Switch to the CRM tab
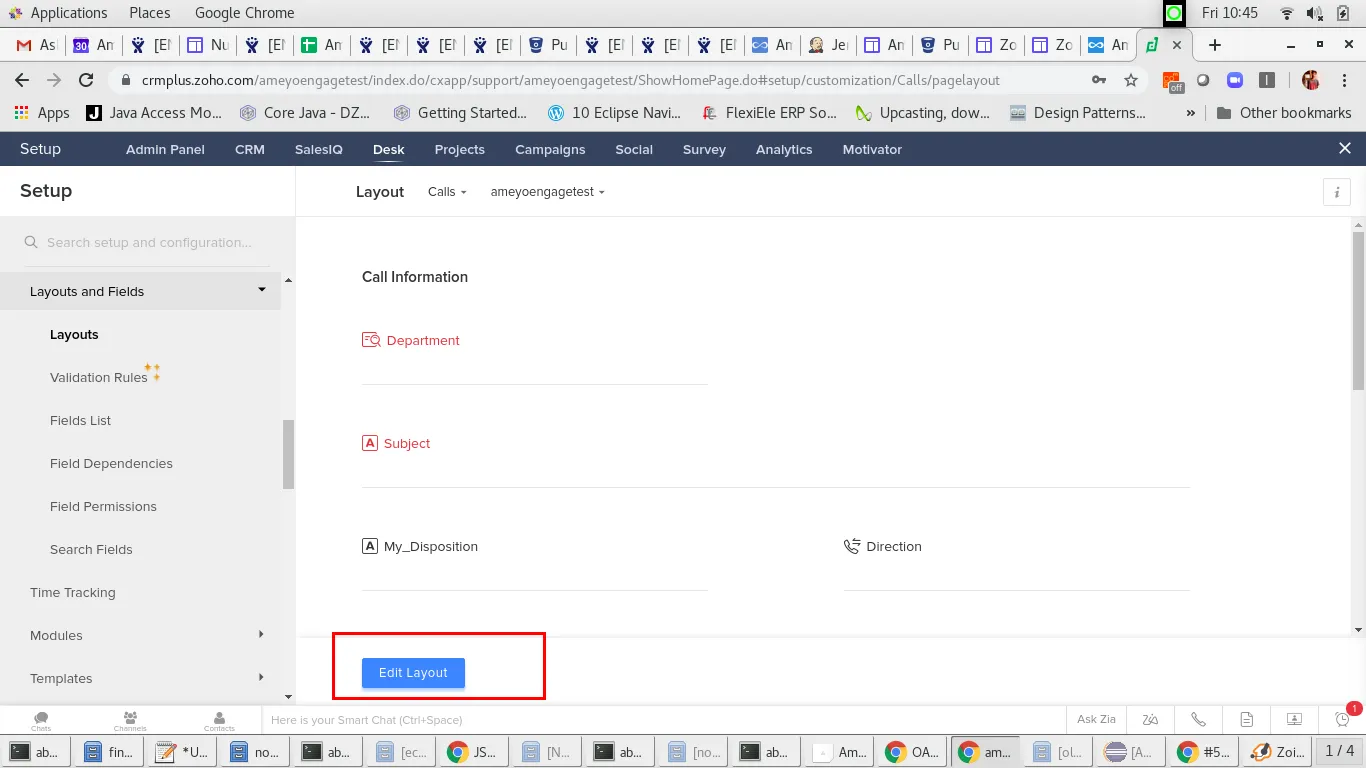The image size is (1366, 768). coord(250,149)
